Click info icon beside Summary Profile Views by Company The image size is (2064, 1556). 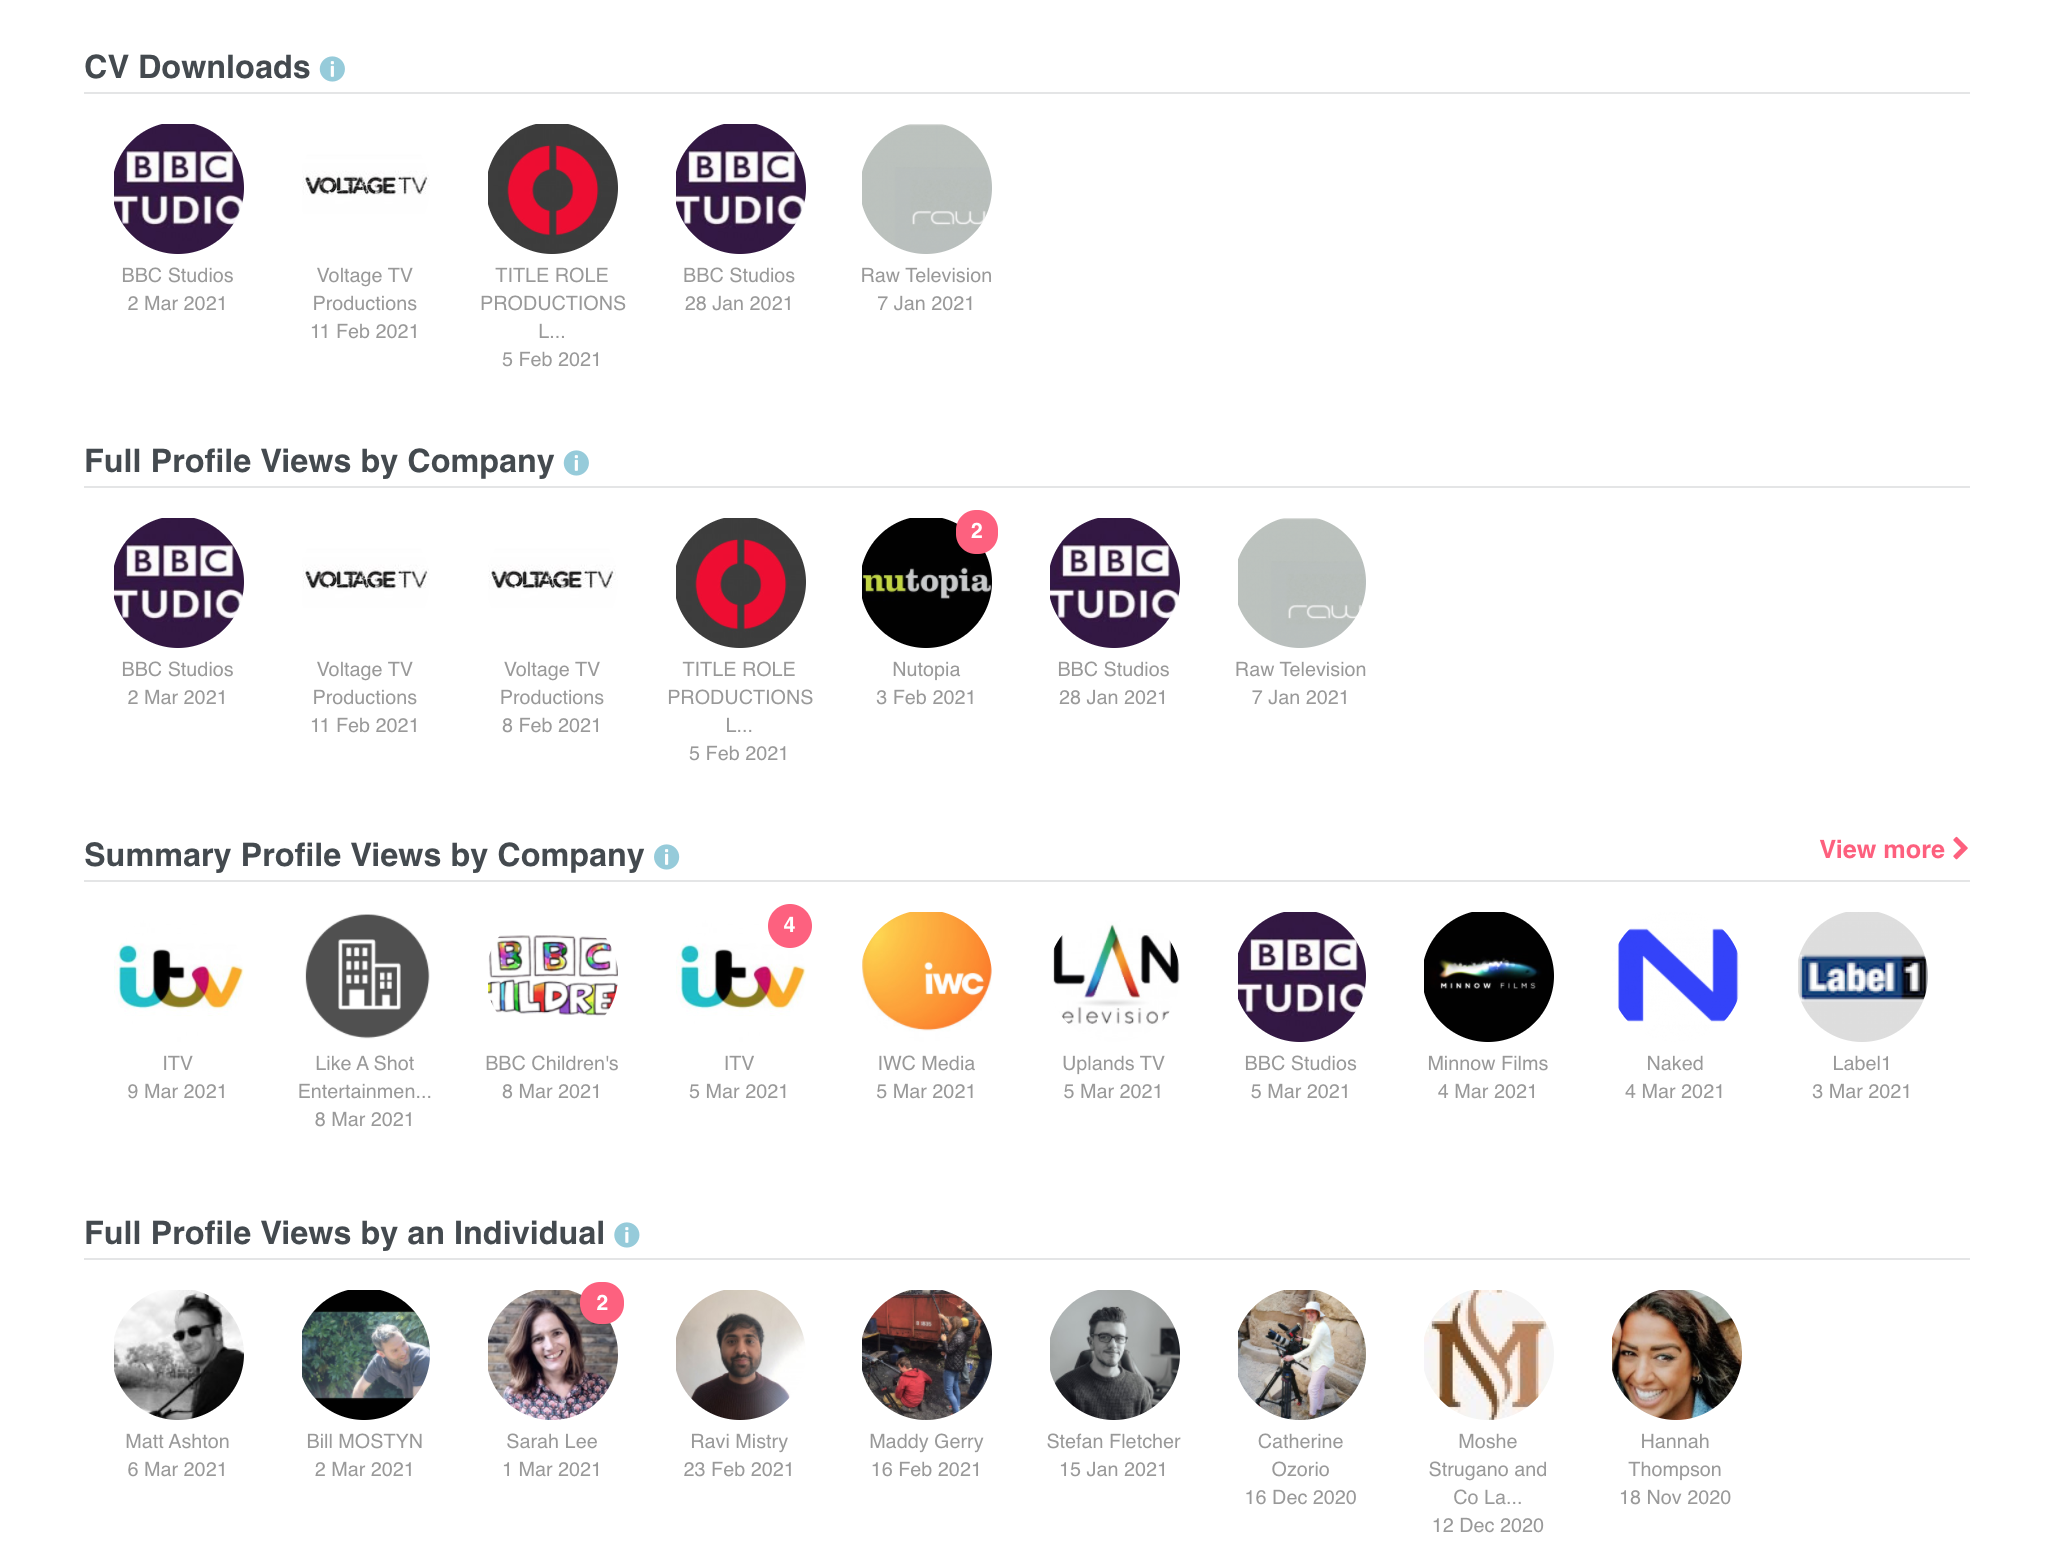[666, 857]
